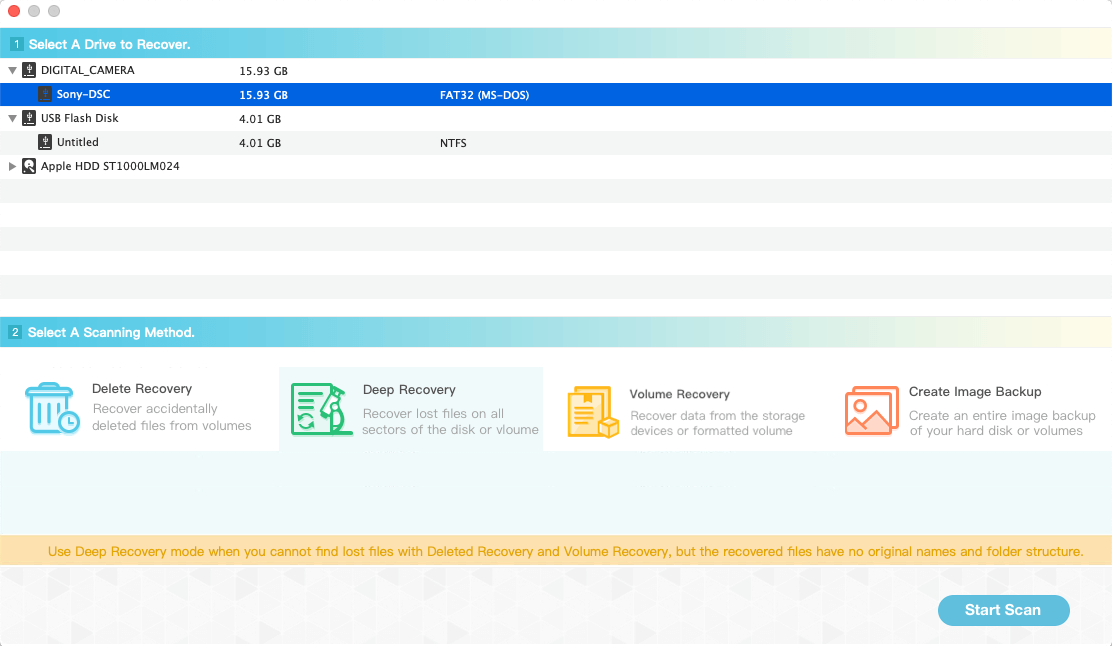Click the Select A Drive to Recover header
The width and height of the screenshot is (1112, 646).
click(109, 44)
